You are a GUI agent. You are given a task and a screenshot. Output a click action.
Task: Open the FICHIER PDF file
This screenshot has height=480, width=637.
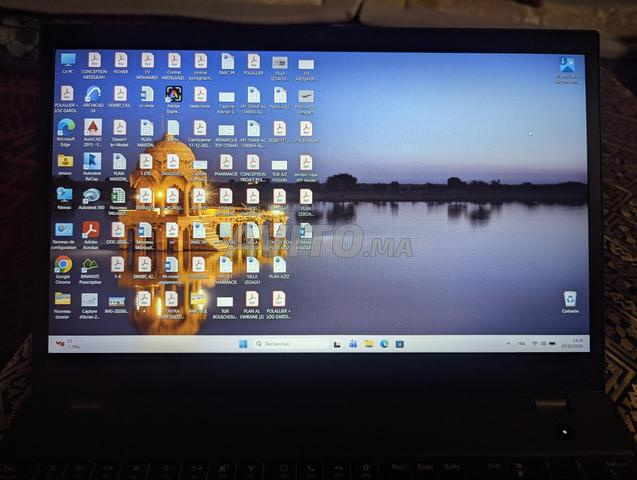[x=121, y=63]
